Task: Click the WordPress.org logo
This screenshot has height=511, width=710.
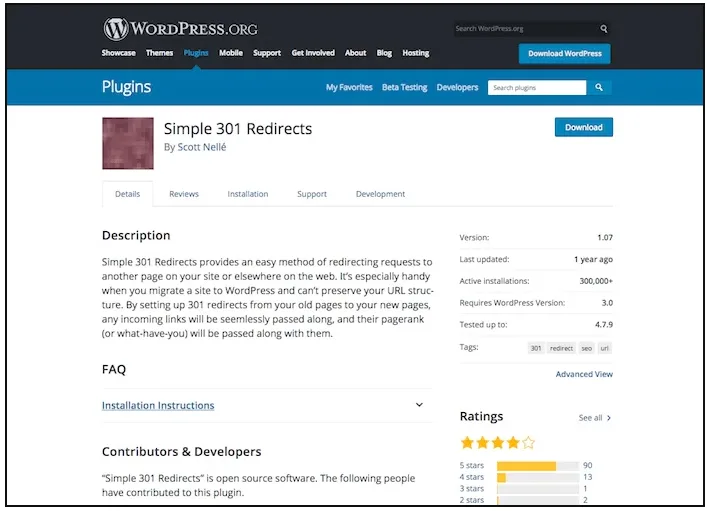Action: (180, 29)
